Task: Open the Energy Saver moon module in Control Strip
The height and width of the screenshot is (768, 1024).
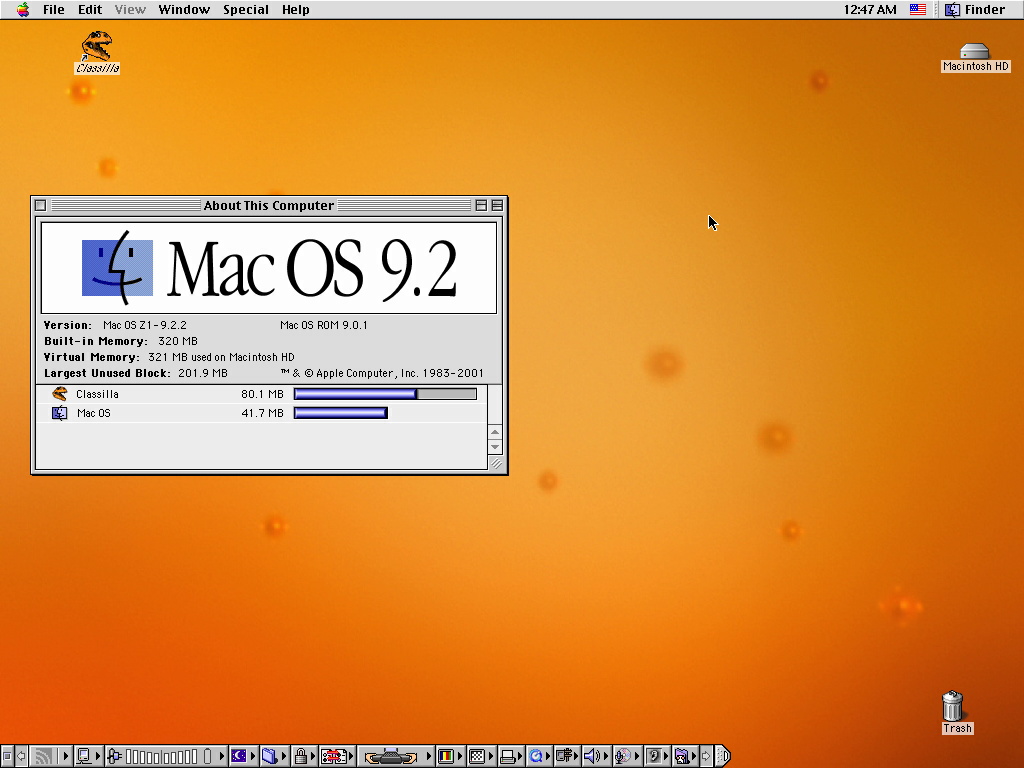Action: point(239,756)
